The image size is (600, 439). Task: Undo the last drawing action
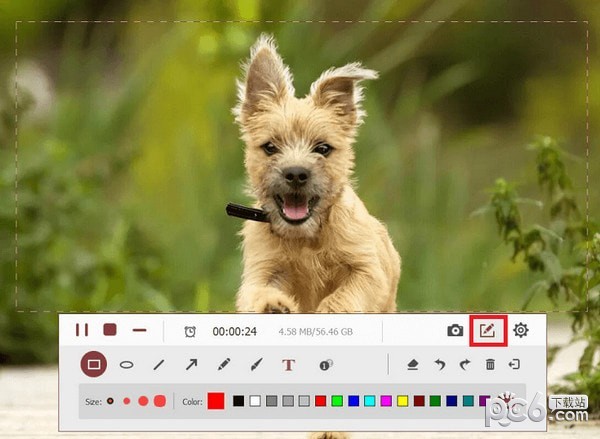[440, 365]
